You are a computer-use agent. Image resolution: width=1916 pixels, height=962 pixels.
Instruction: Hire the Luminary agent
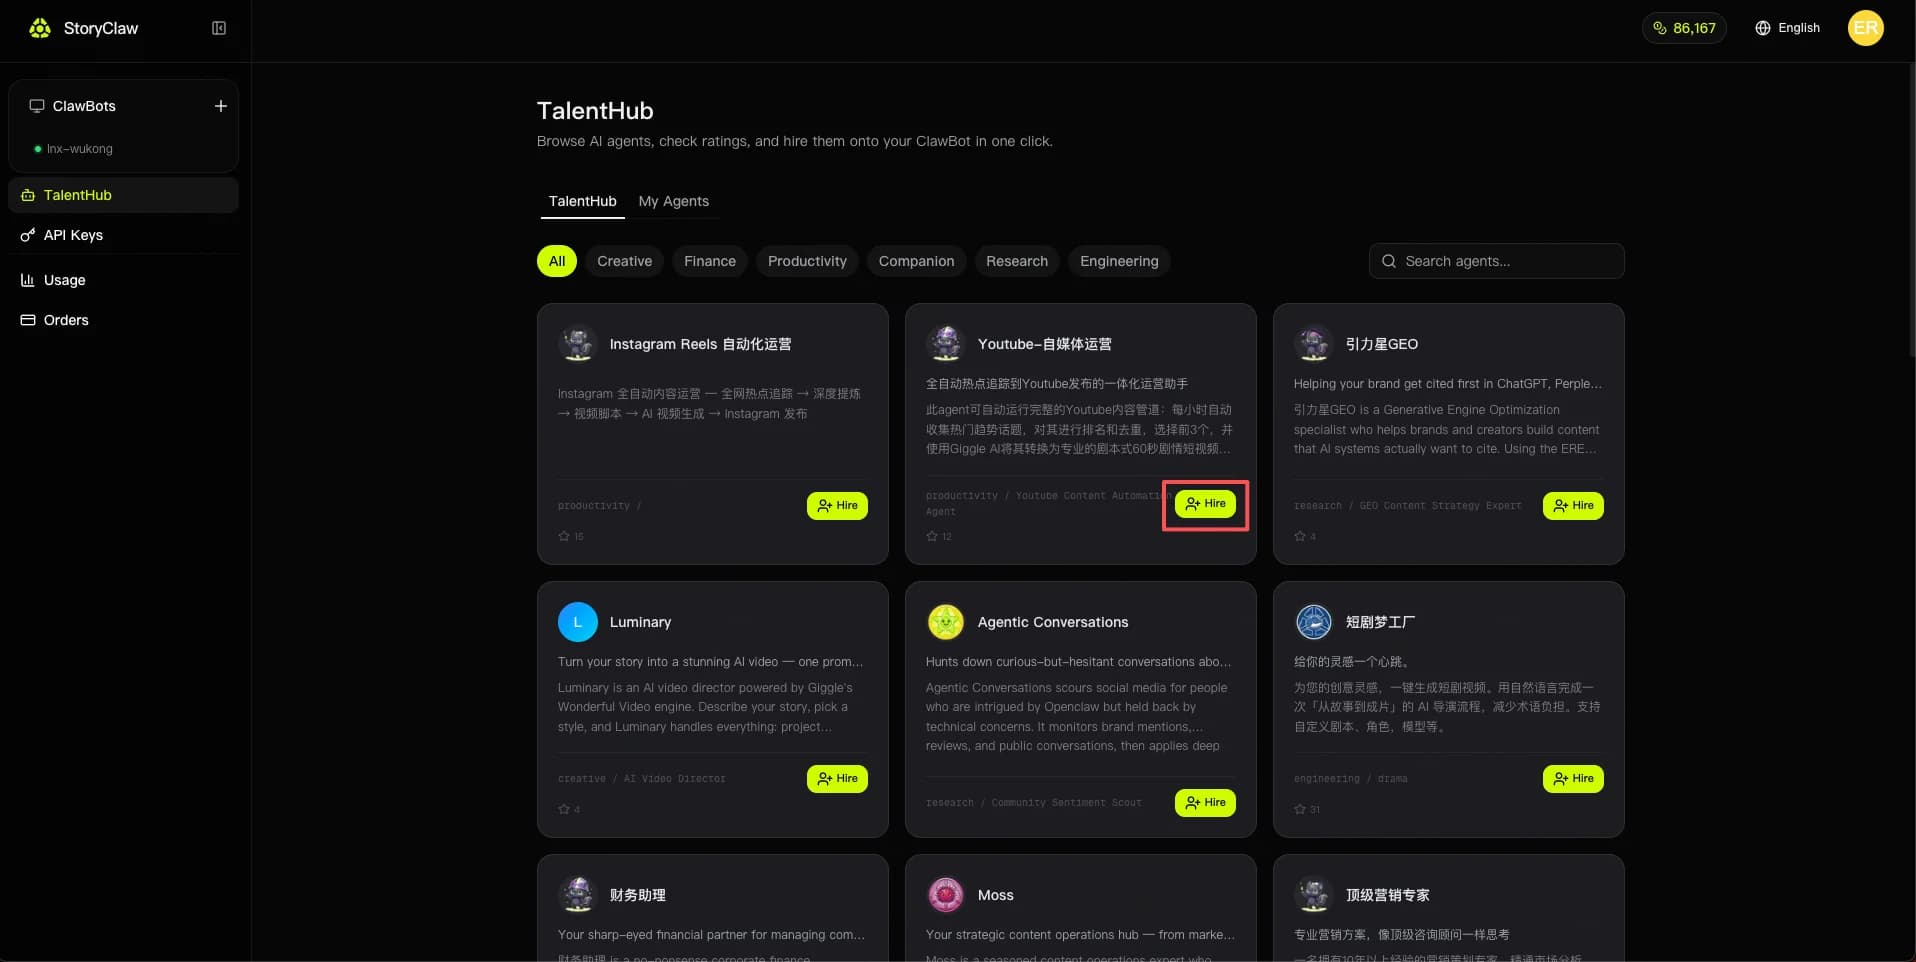pos(837,779)
